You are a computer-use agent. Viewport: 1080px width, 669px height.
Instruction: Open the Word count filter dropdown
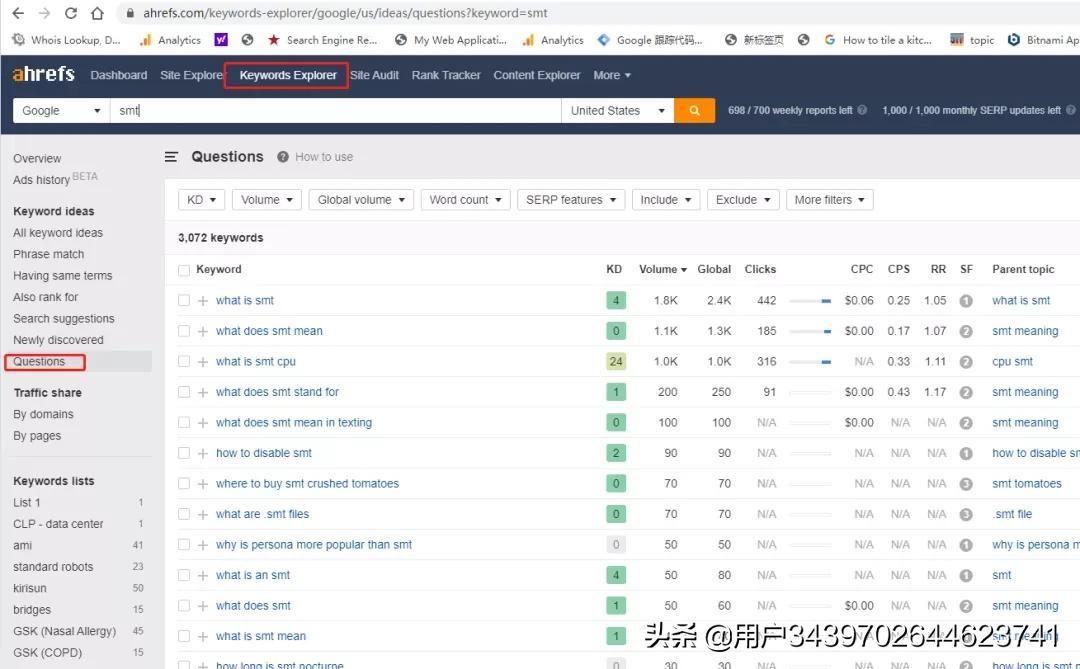[x=466, y=200]
